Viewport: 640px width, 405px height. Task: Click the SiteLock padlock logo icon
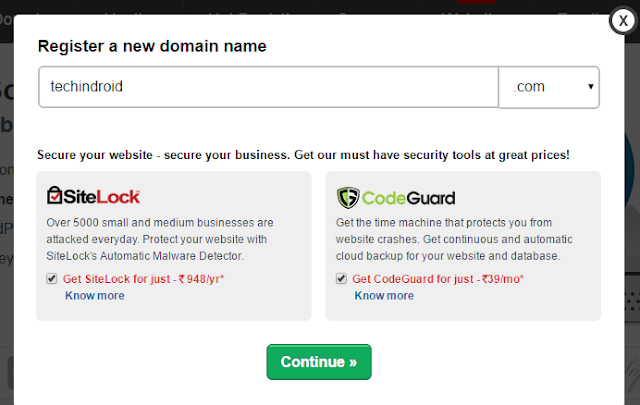pos(54,195)
